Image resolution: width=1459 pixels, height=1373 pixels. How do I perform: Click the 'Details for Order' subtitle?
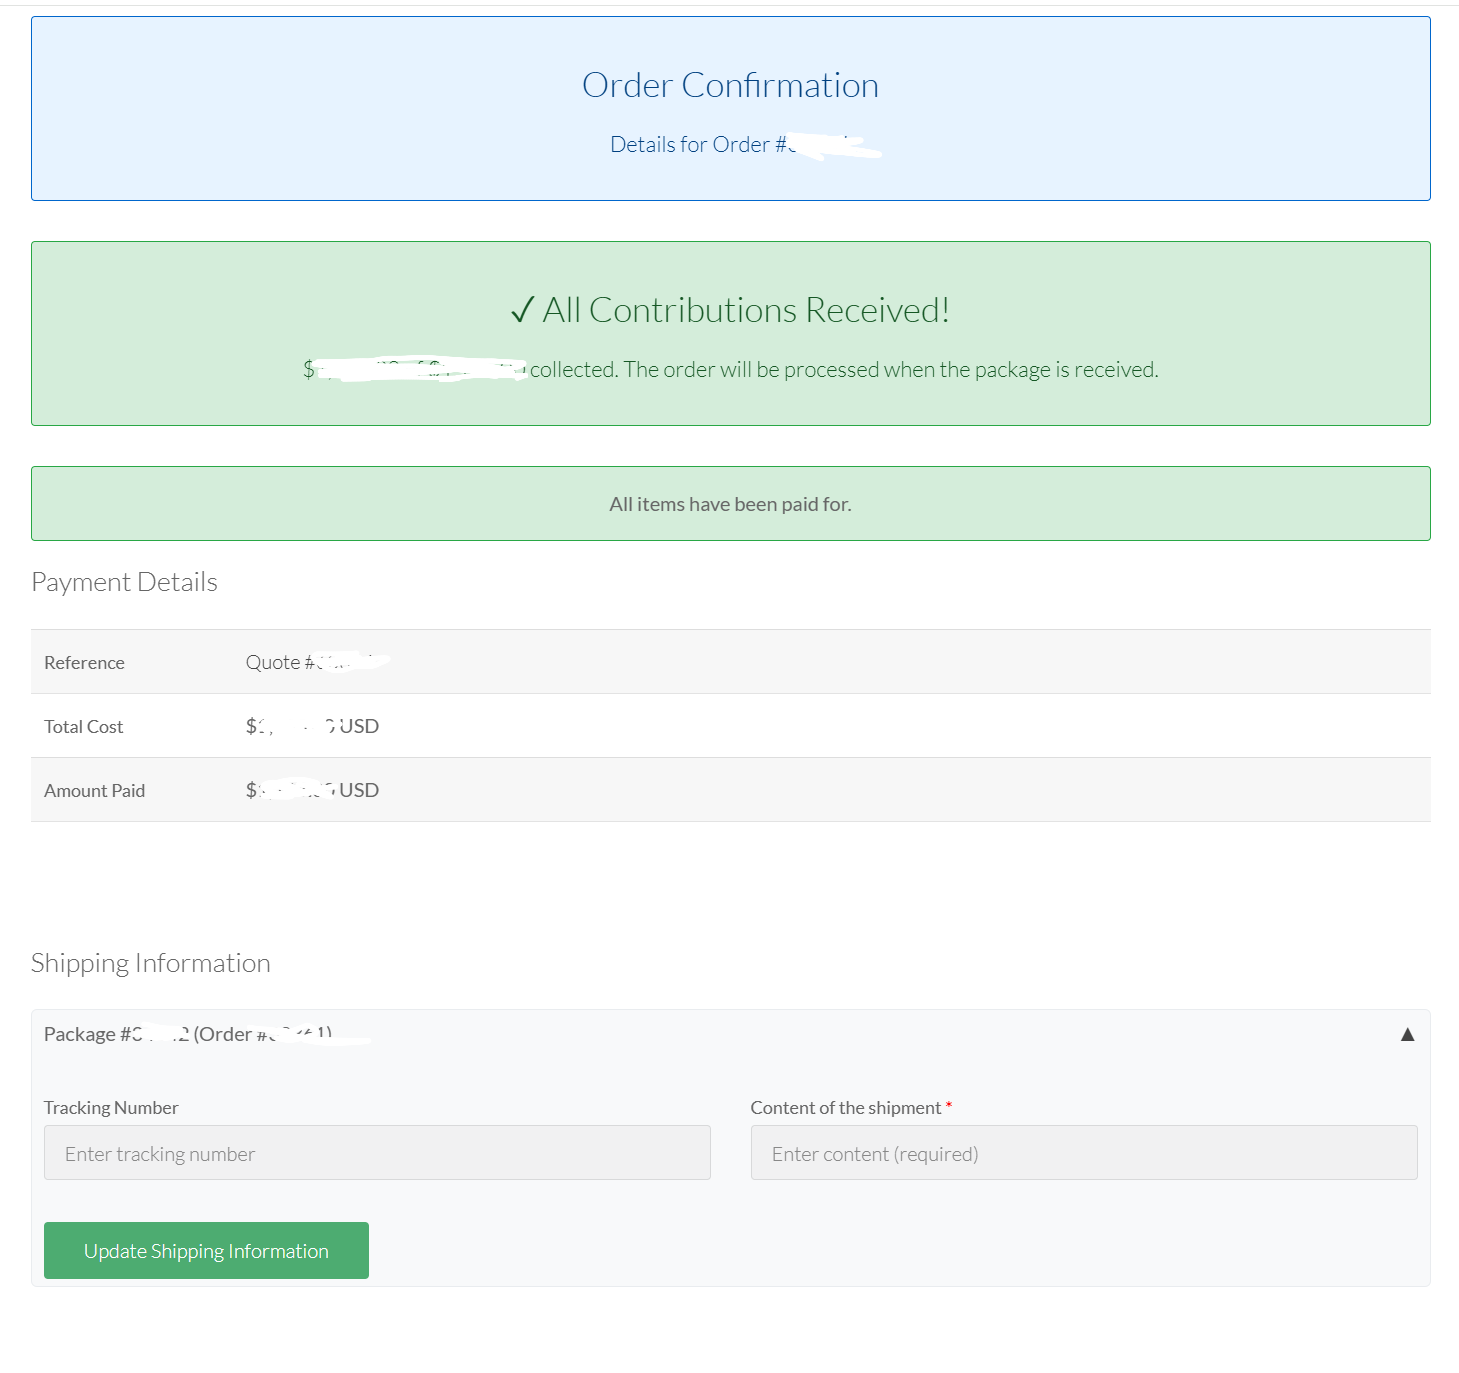point(730,144)
